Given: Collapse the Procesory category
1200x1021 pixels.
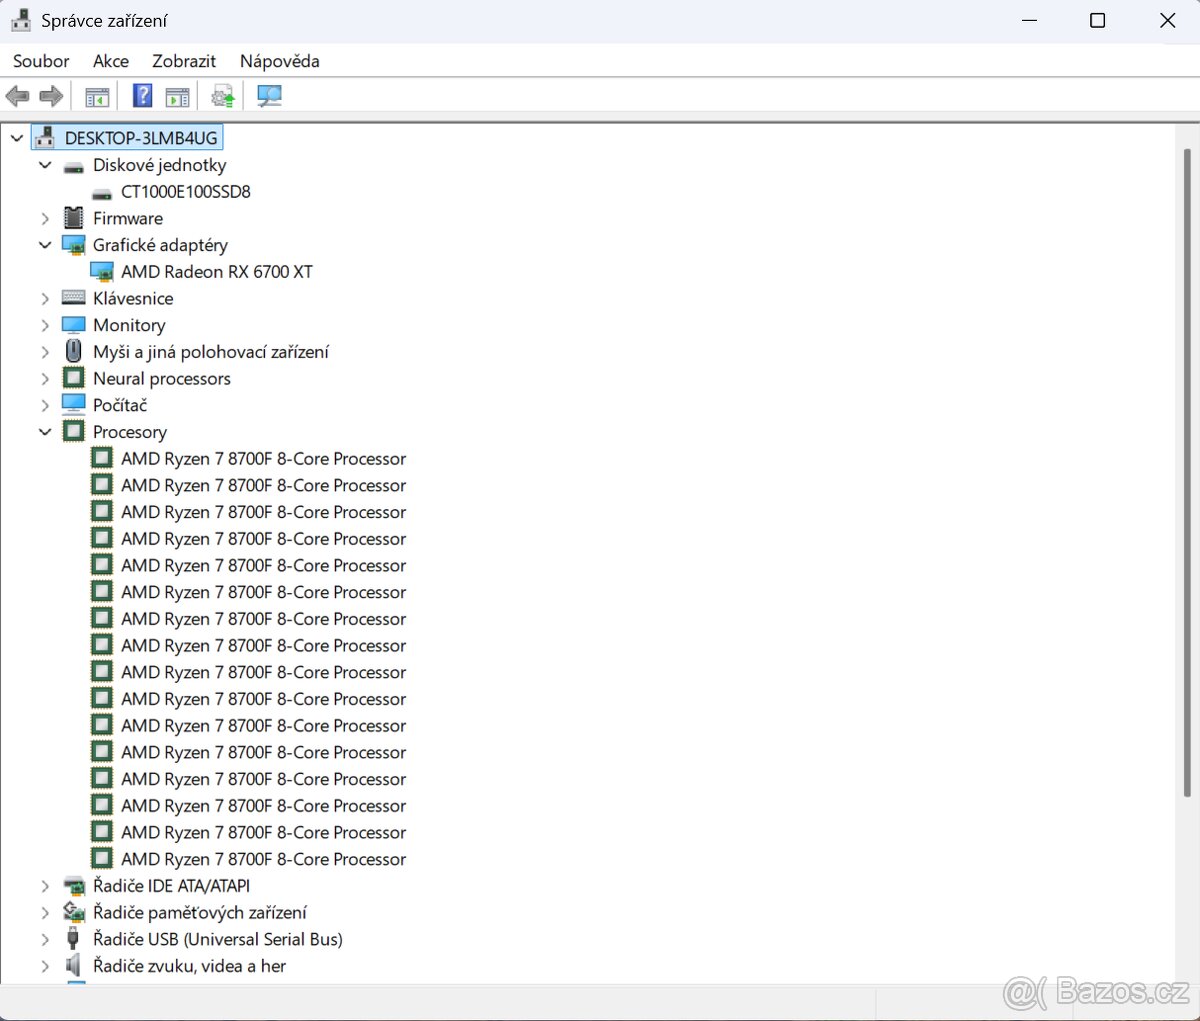Looking at the screenshot, I should point(45,432).
